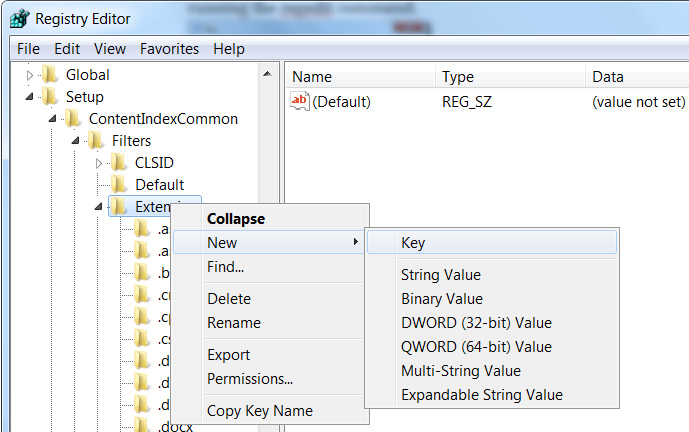
Task: Click Copy Key Name entry
Action: click(x=260, y=410)
